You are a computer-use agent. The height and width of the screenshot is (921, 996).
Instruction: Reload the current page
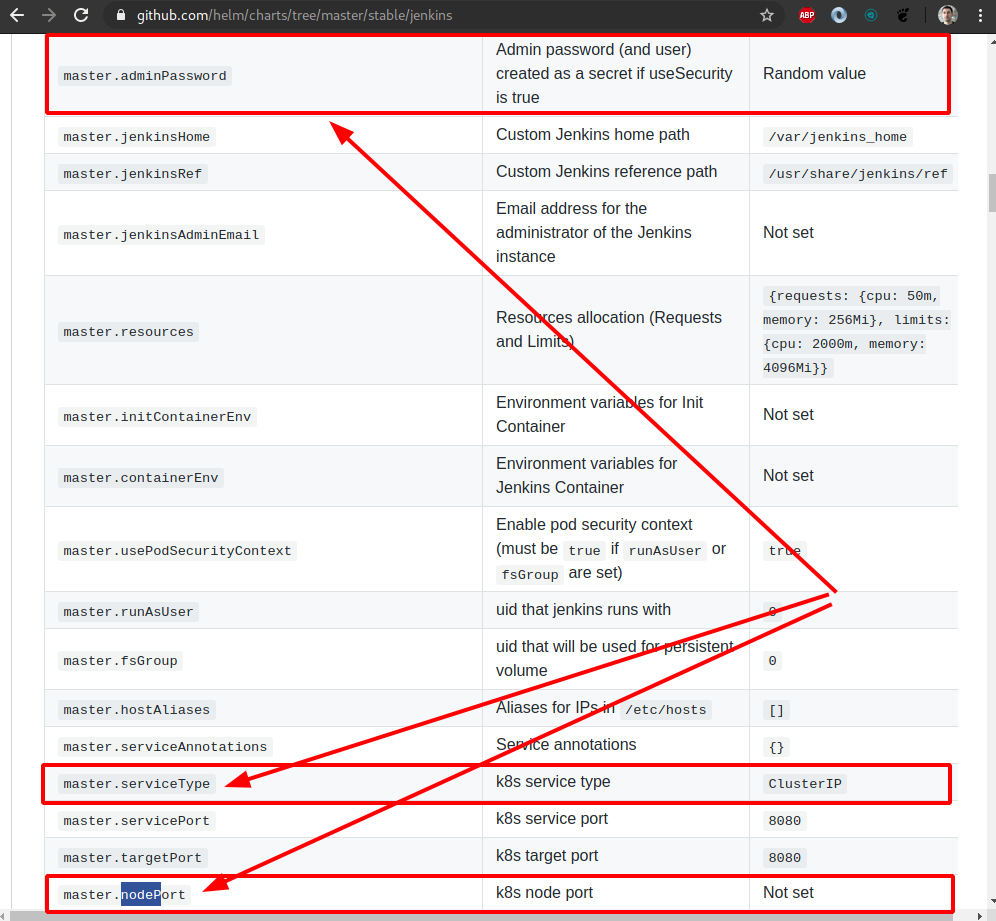click(81, 15)
